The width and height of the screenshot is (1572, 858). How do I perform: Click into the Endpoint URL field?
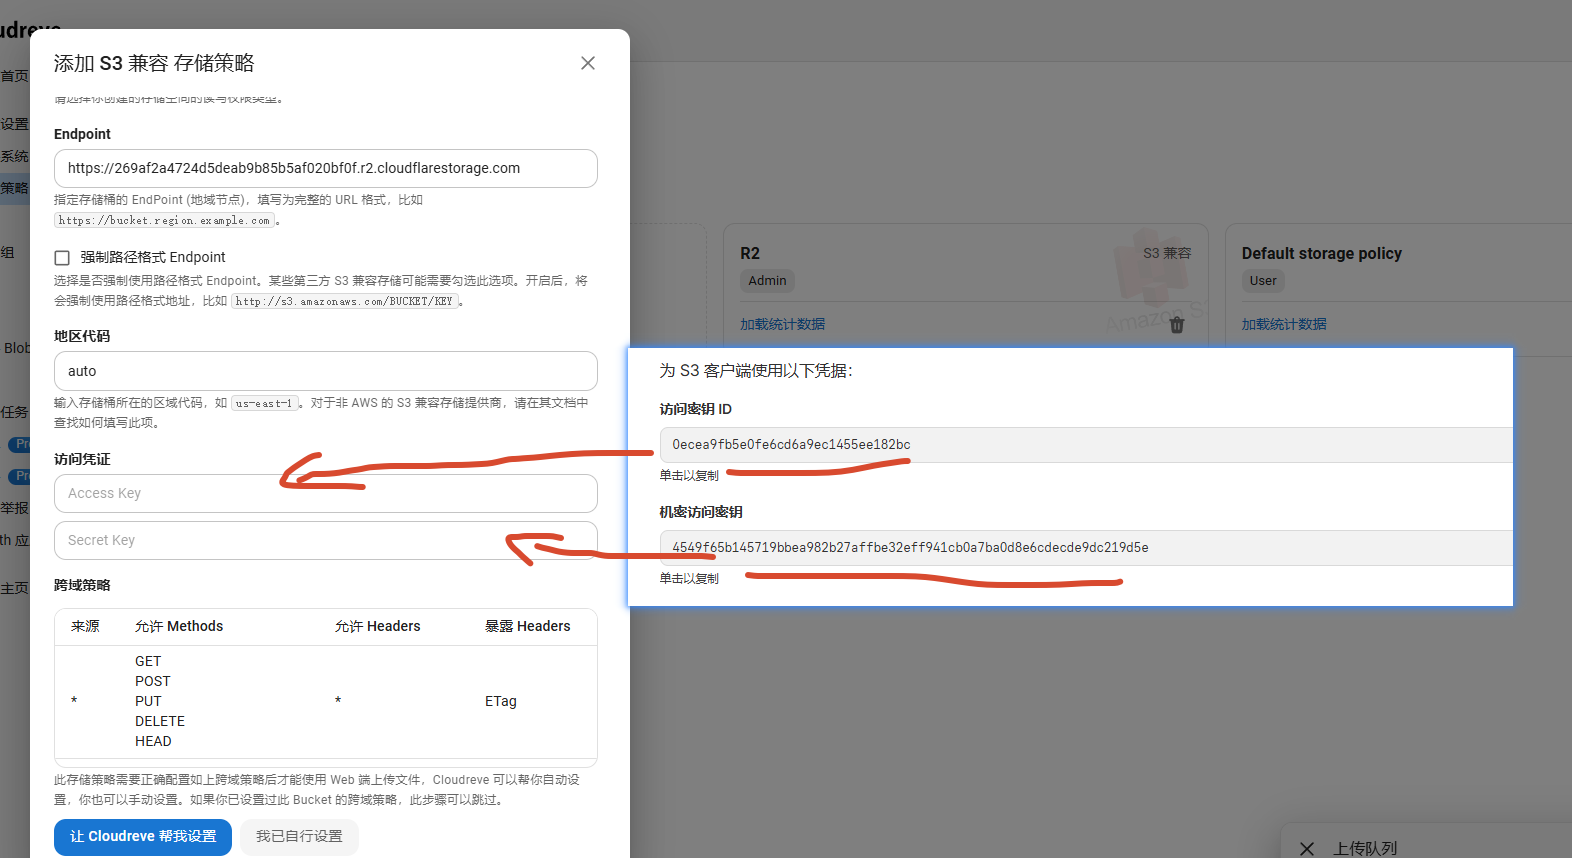[x=326, y=168]
